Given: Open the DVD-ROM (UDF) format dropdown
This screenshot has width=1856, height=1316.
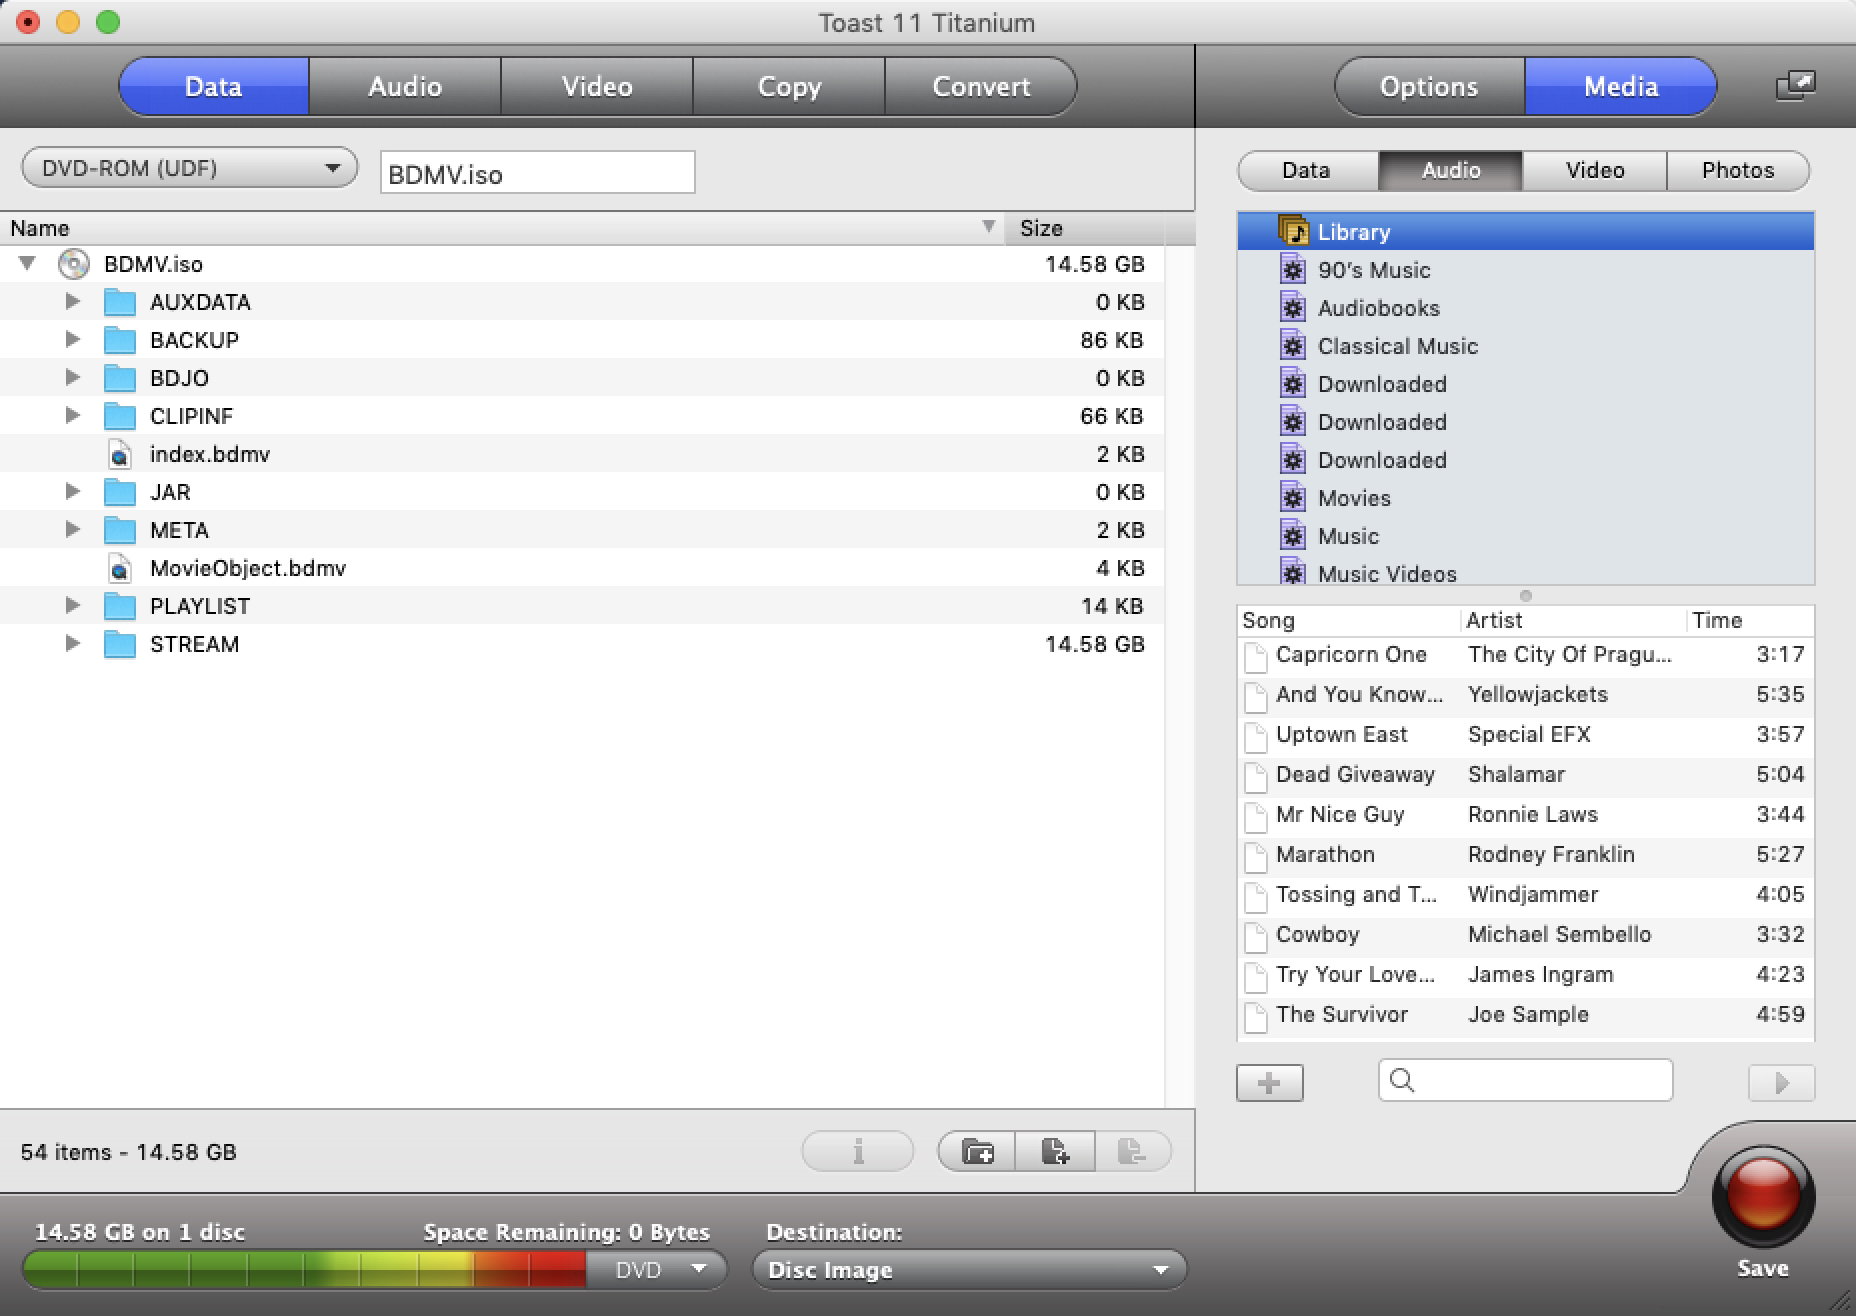Looking at the screenshot, I should 190,168.
